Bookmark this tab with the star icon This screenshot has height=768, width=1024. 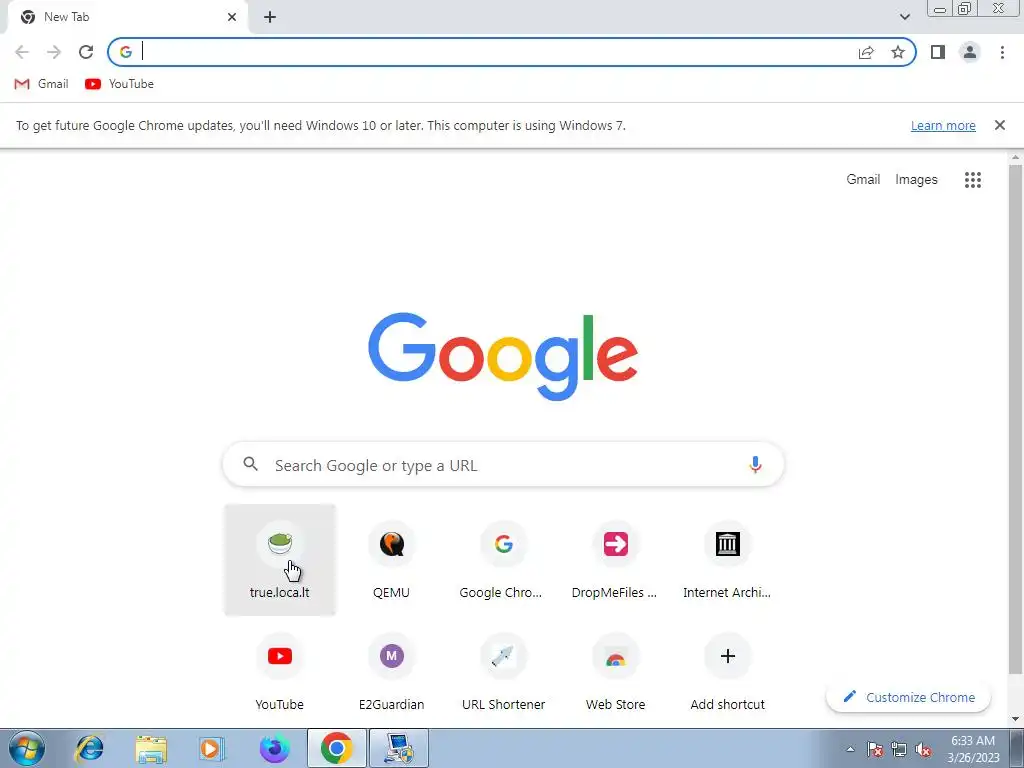coord(898,52)
